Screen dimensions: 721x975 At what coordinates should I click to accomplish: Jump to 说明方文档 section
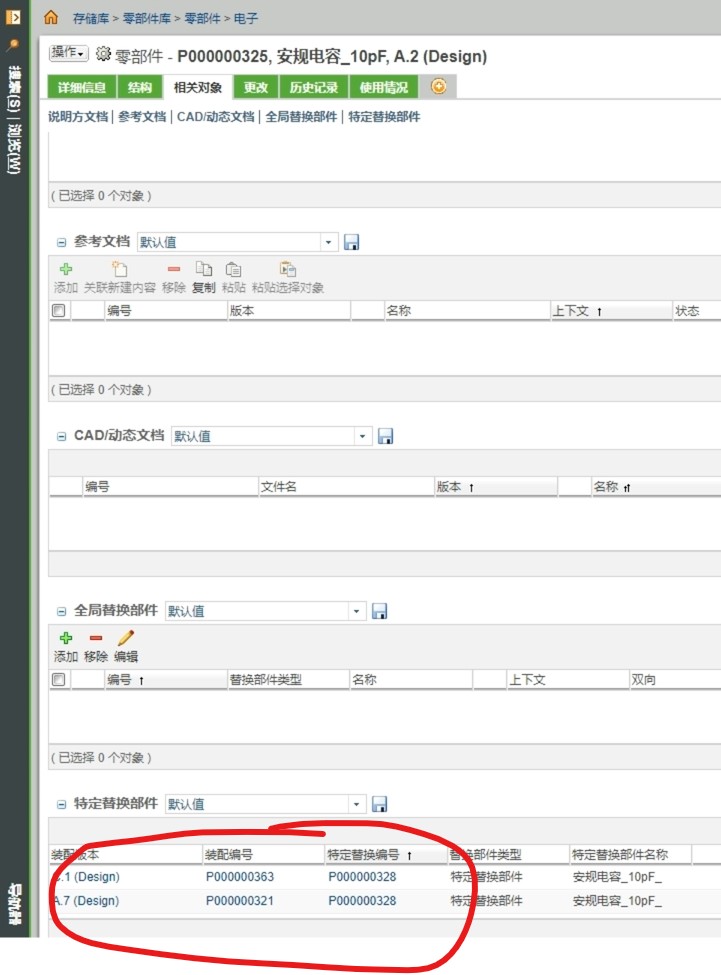click(78, 116)
